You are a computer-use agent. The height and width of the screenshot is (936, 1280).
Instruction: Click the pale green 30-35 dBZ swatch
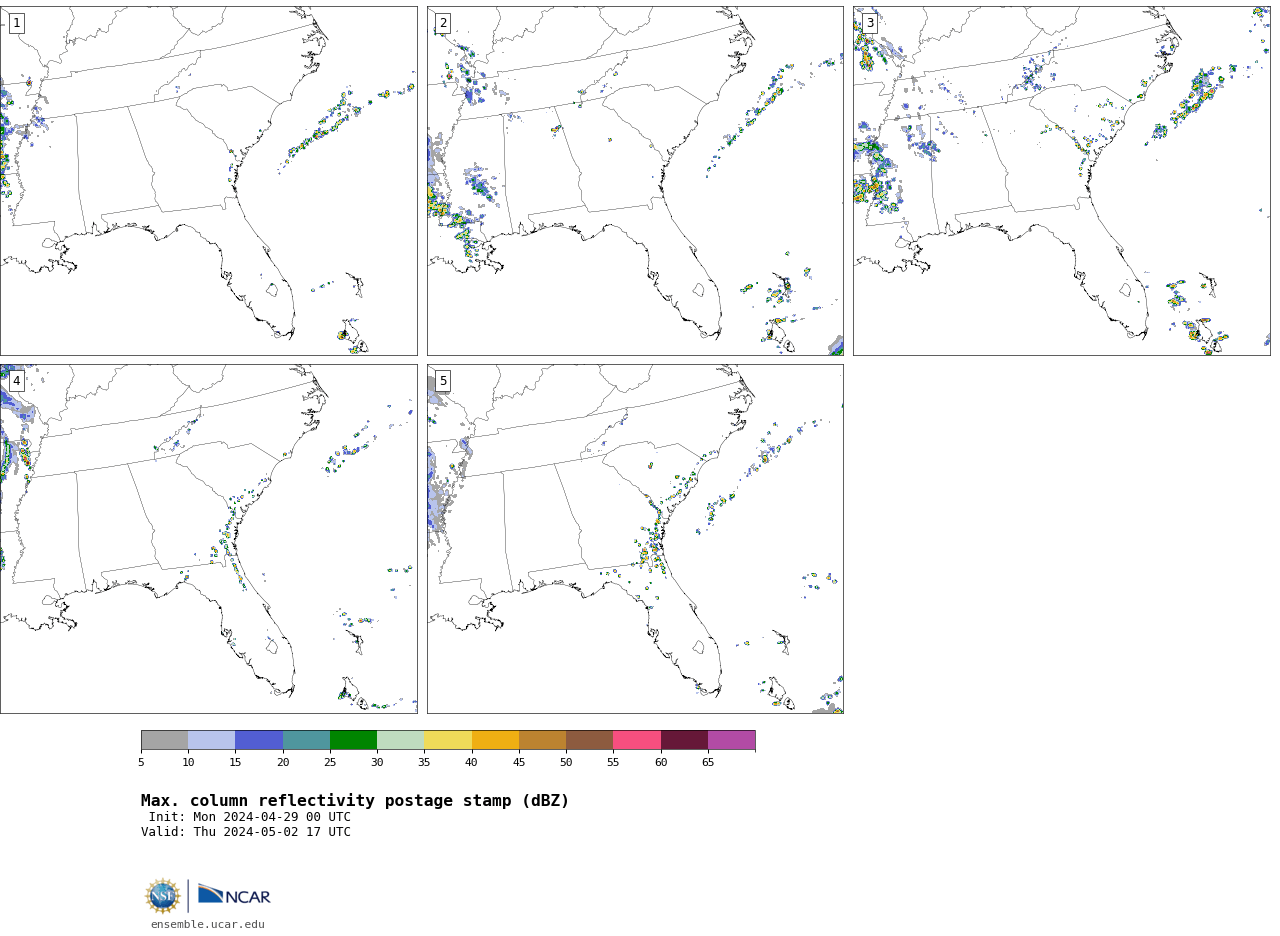pos(401,740)
